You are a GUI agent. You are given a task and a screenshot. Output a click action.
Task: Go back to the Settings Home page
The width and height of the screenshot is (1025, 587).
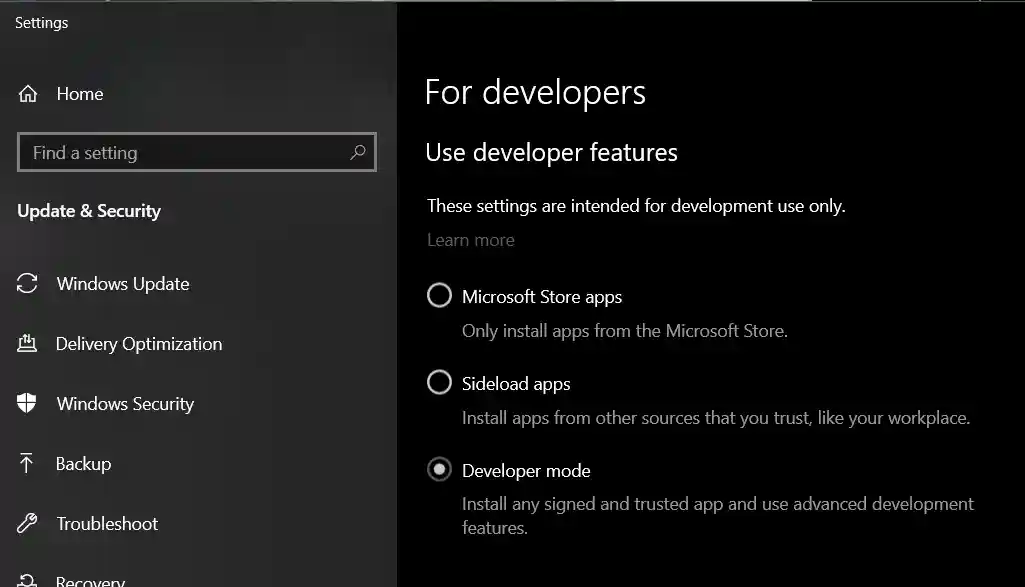point(78,94)
